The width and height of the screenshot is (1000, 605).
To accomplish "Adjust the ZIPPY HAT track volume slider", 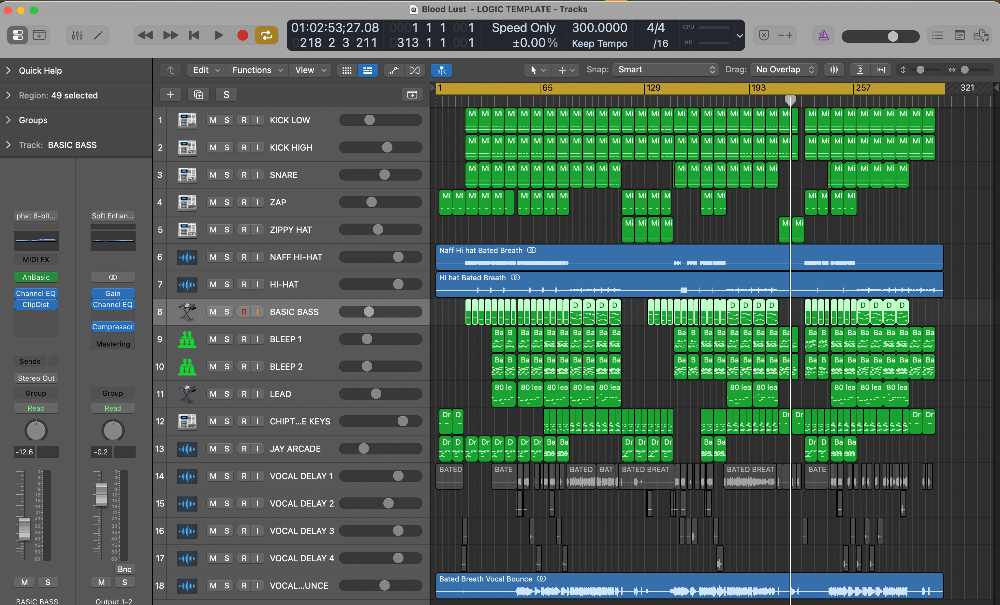I will click(x=380, y=230).
